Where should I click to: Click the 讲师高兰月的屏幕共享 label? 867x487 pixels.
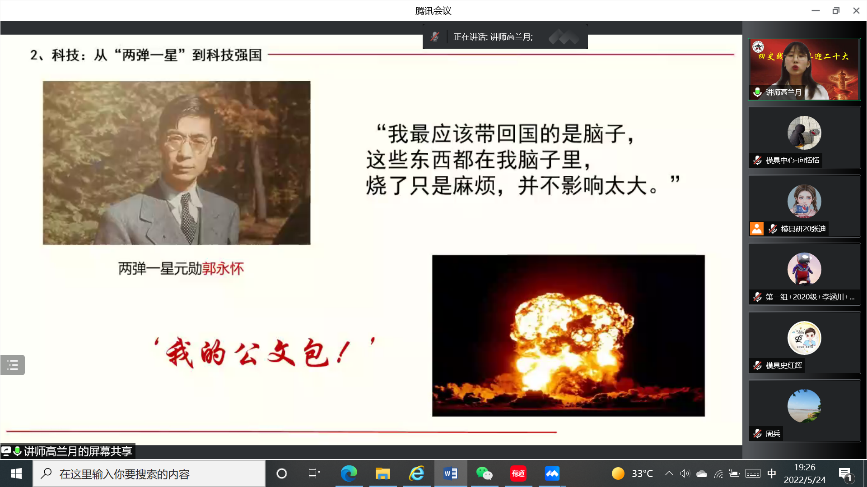78,451
